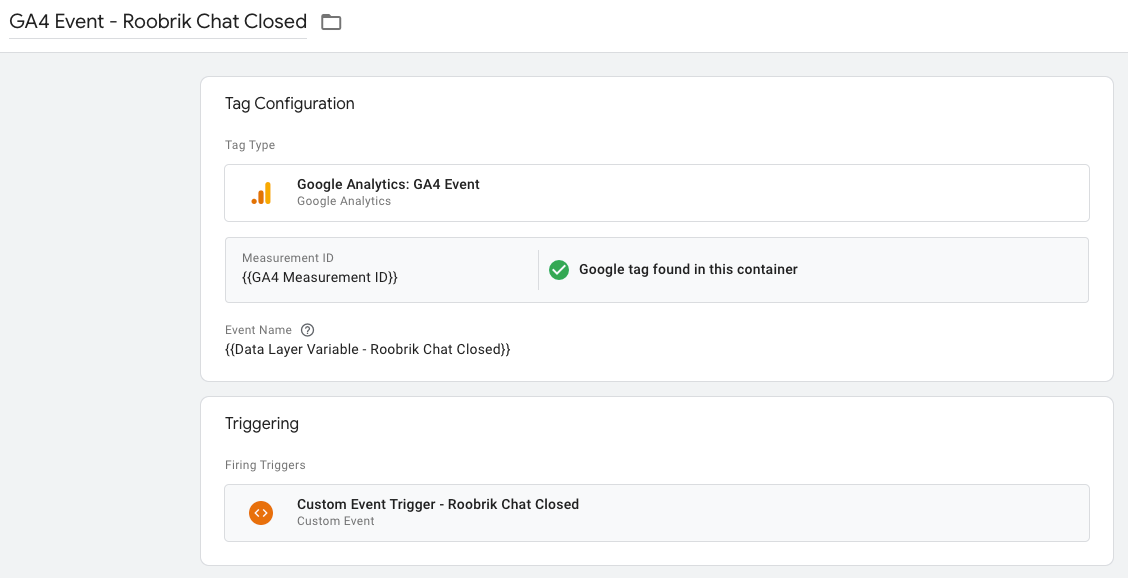
Task: Open the Event Name help question mark
Action: [x=307, y=330]
